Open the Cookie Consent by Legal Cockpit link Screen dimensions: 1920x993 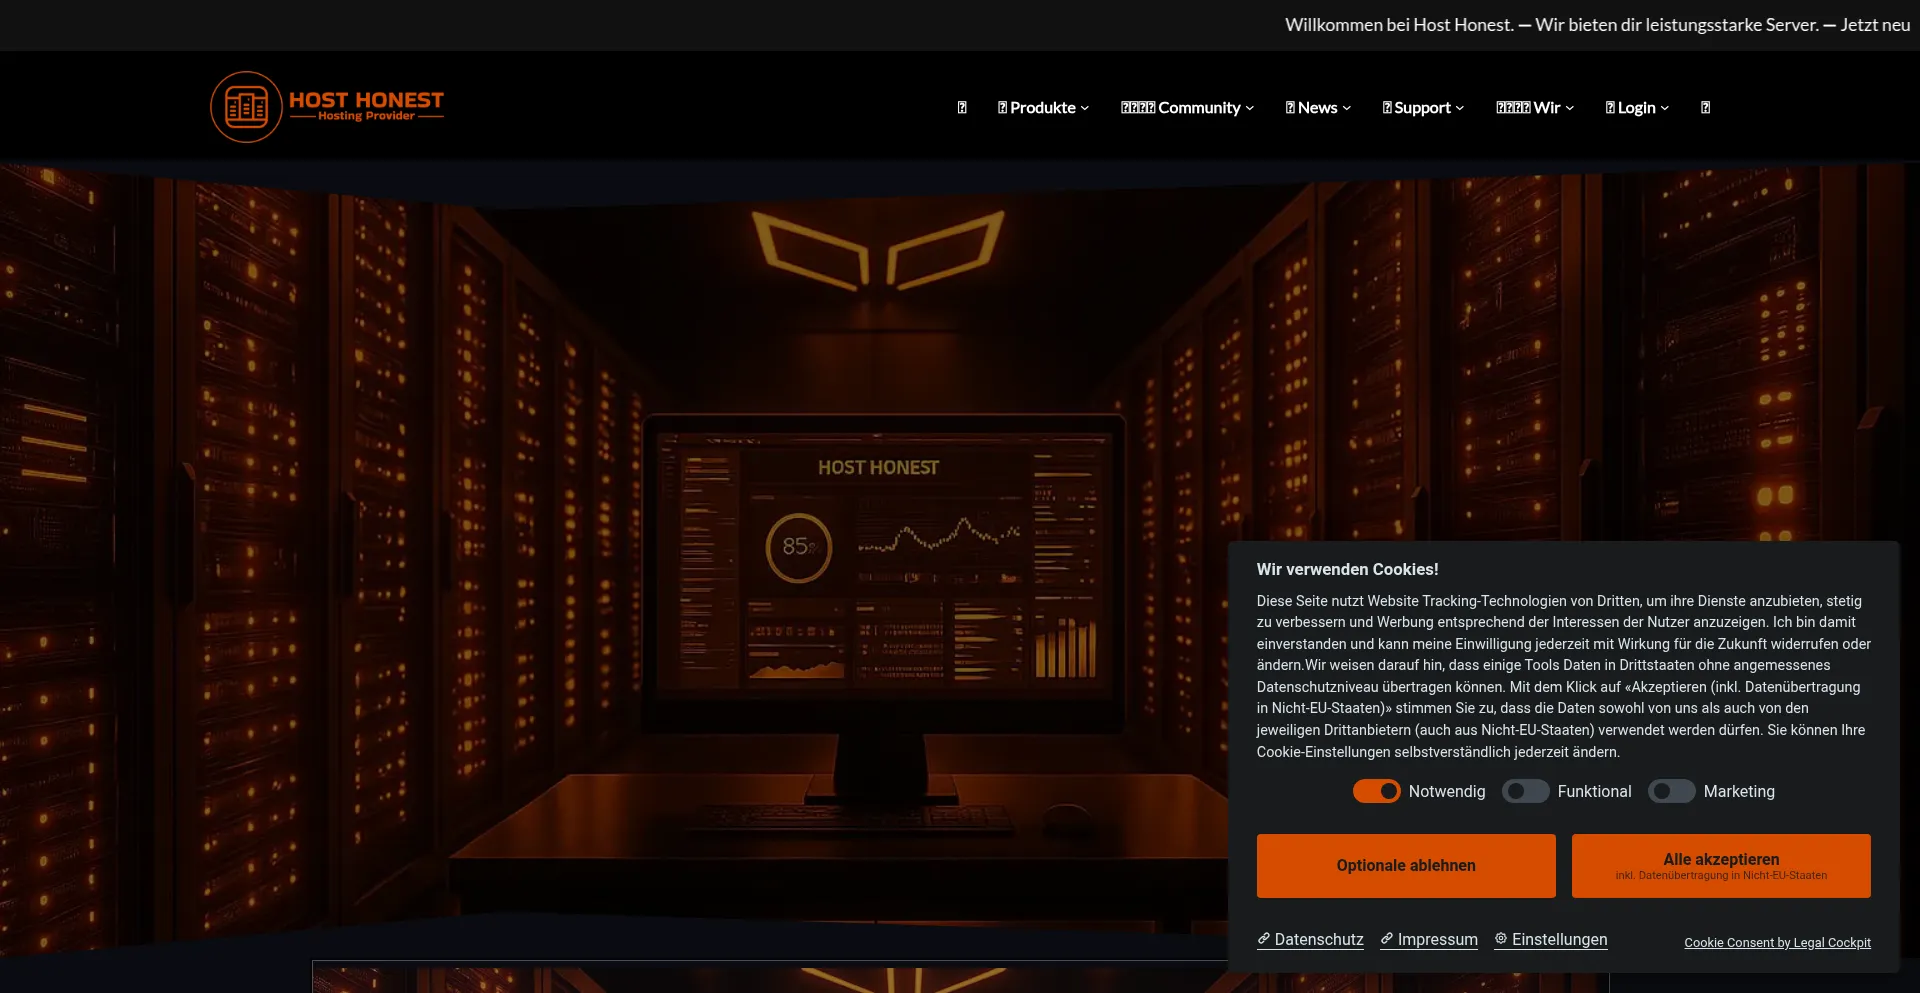click(1777, 942)
